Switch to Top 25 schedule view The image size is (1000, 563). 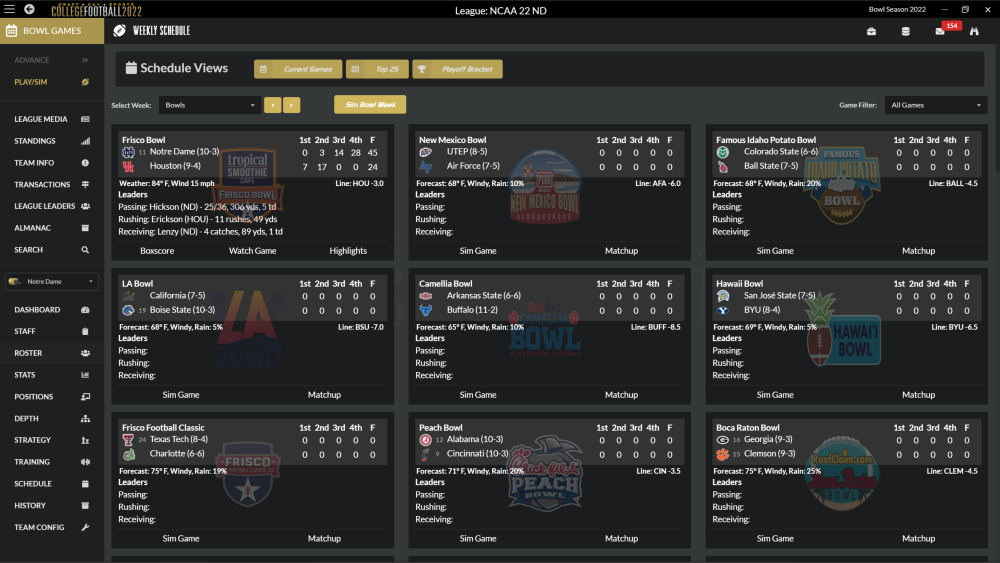(x=376, y=69)
